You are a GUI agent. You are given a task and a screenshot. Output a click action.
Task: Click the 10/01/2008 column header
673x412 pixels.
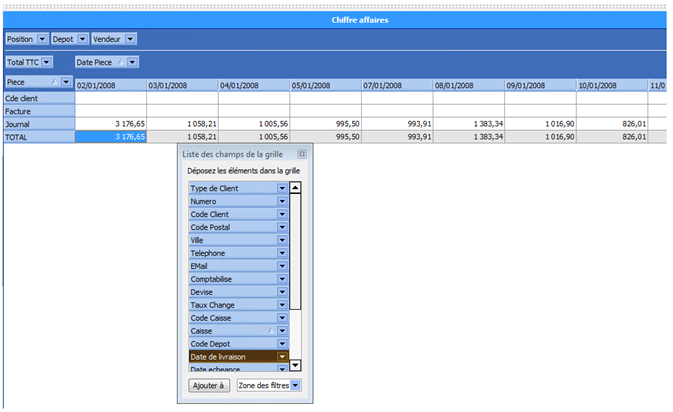pos(612,85)
